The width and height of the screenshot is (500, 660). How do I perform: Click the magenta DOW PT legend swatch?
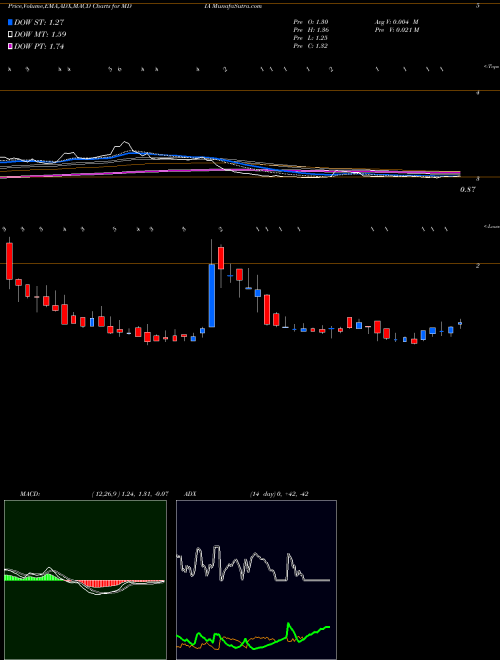click(10, 46)
